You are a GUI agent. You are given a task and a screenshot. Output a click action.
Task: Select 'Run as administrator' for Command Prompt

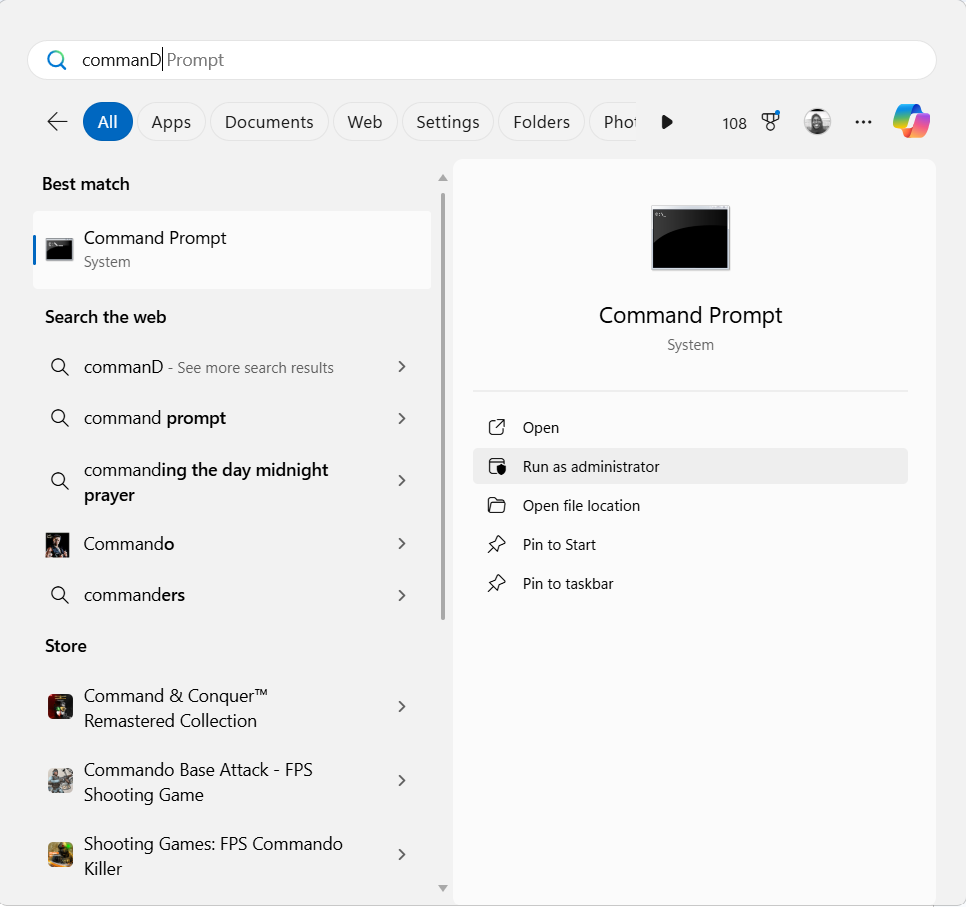(590, 466)
